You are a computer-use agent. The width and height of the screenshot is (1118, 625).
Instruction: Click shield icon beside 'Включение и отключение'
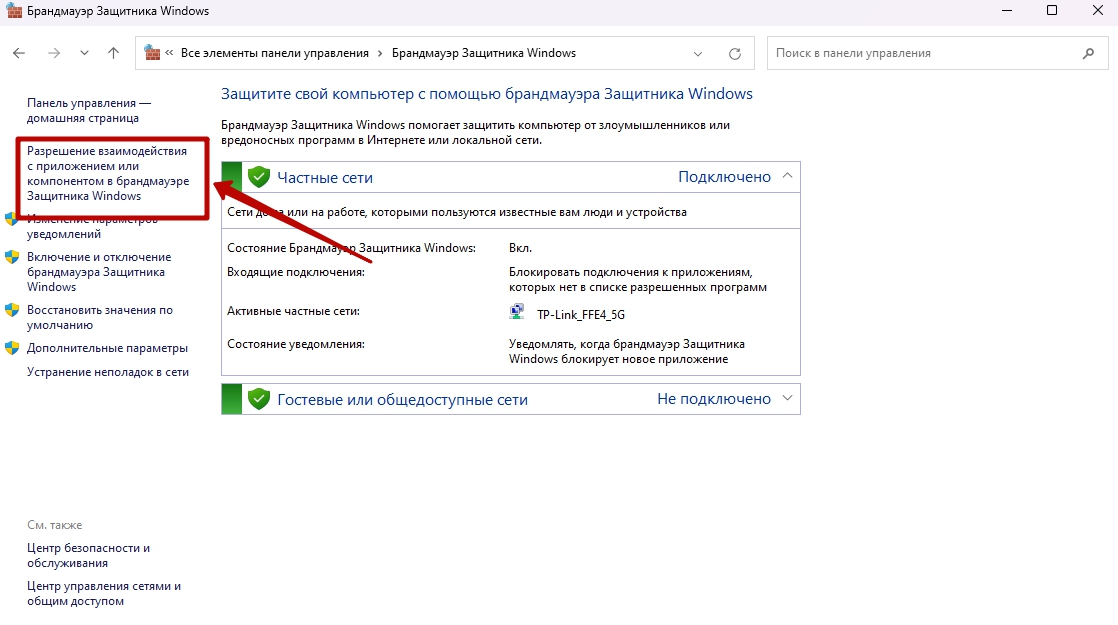click(x=12, y=257)
